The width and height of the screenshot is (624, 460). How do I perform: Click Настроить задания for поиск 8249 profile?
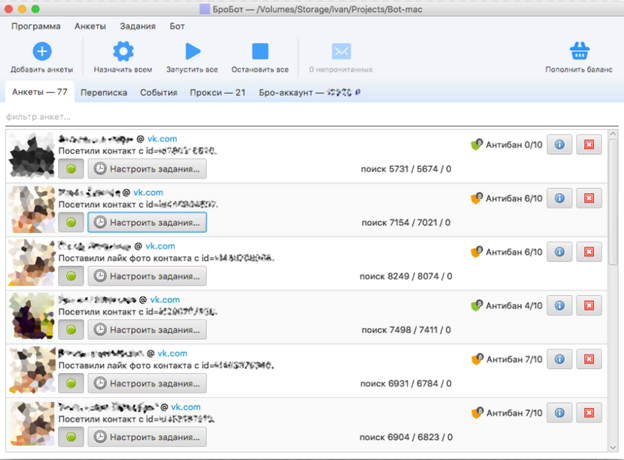tap(147, 276)
